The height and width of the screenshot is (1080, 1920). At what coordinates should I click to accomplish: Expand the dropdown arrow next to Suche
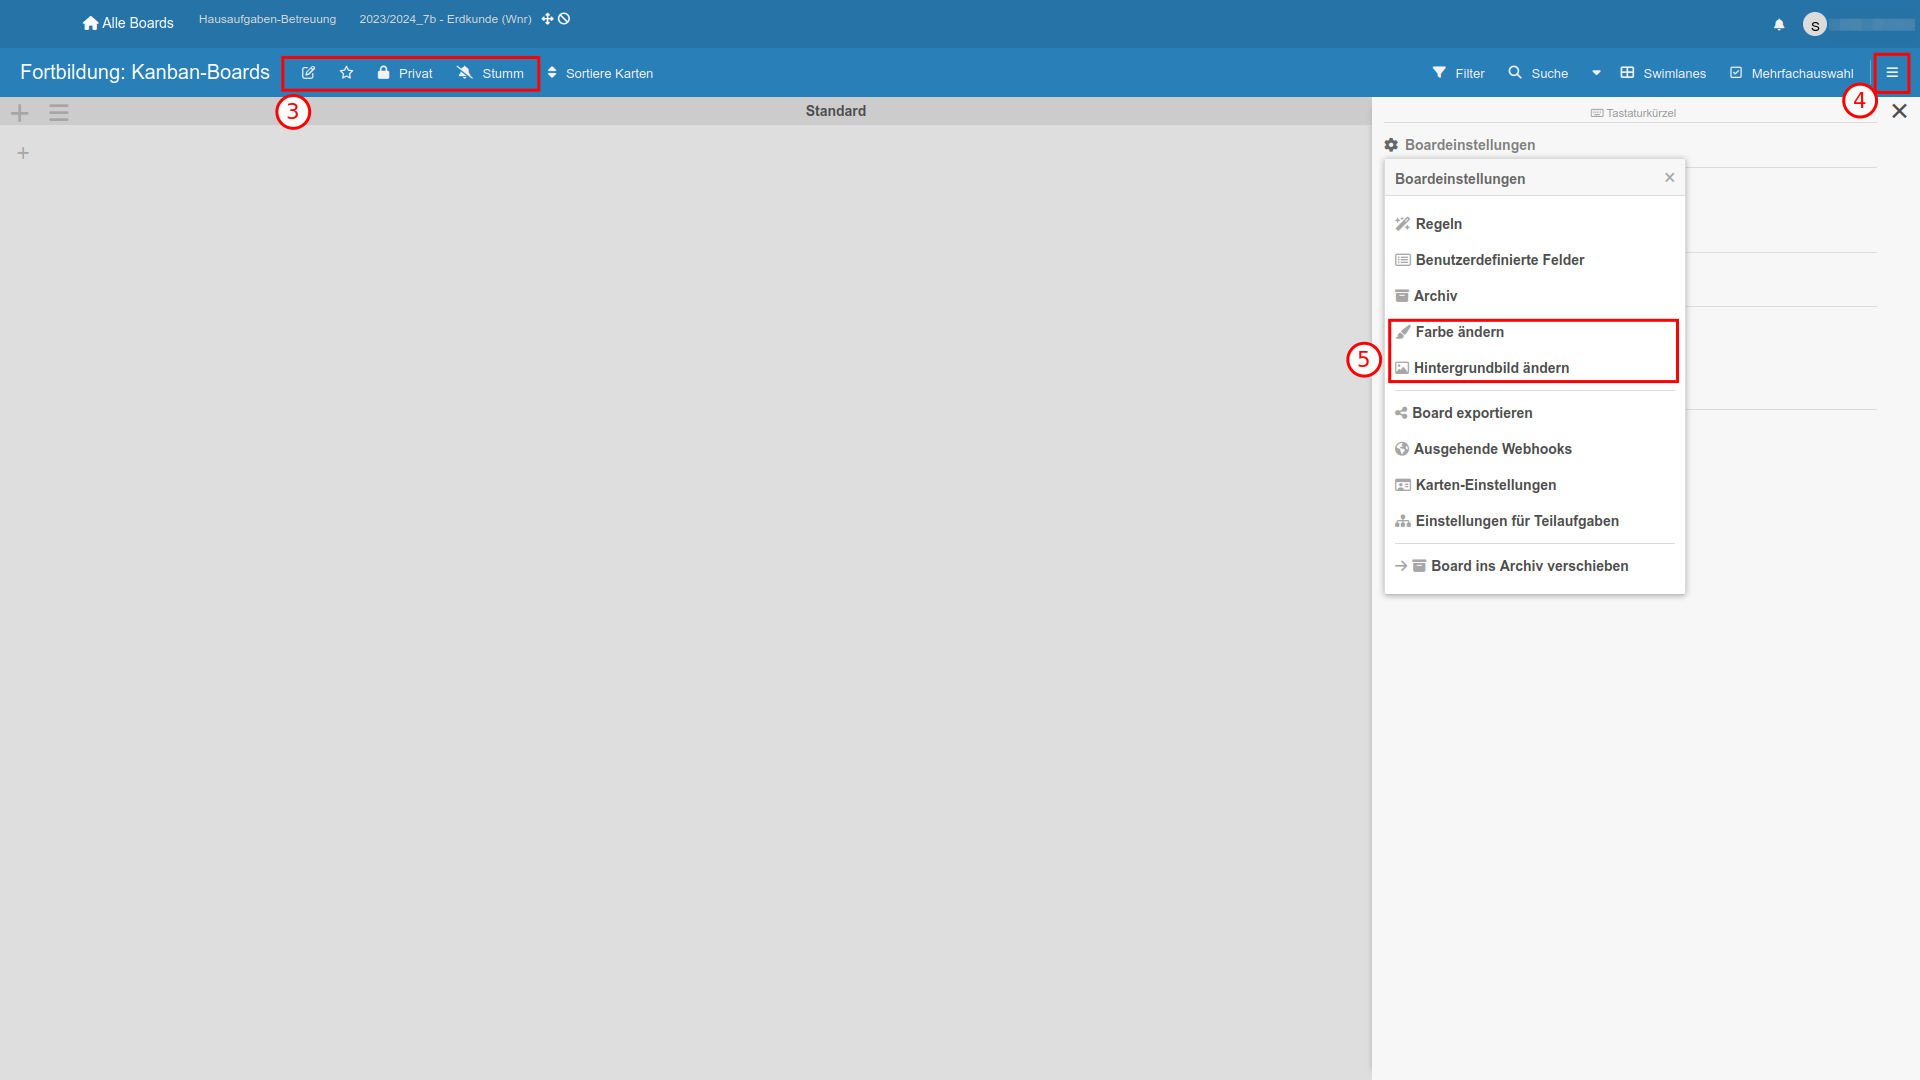[x=1596, y=73]
